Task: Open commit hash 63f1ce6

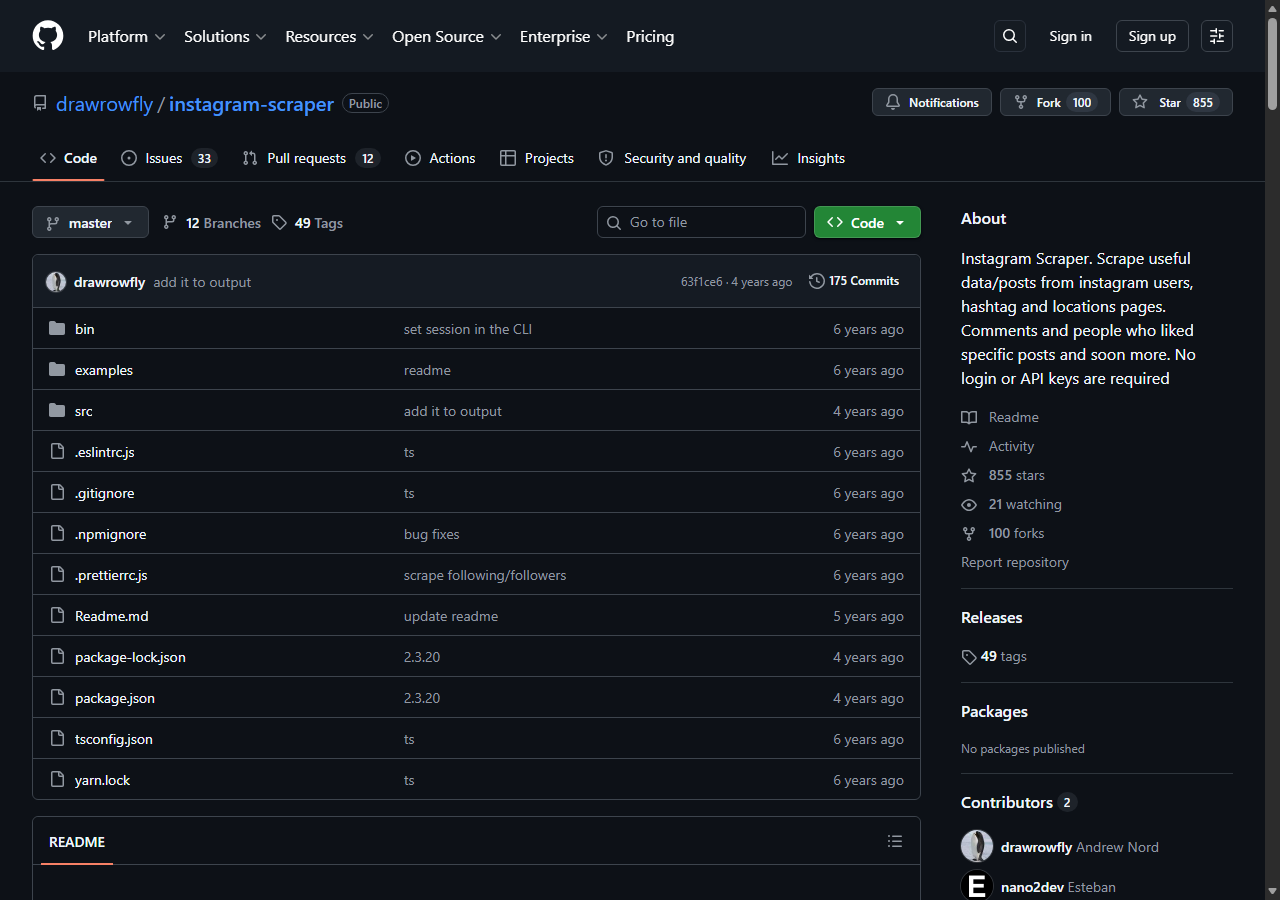Action: click(701, 282)
